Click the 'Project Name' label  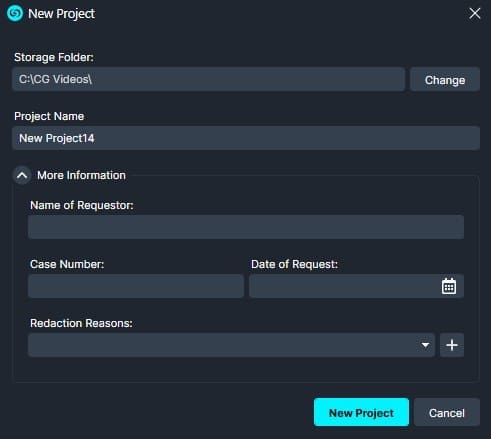(x=49, y=116)
